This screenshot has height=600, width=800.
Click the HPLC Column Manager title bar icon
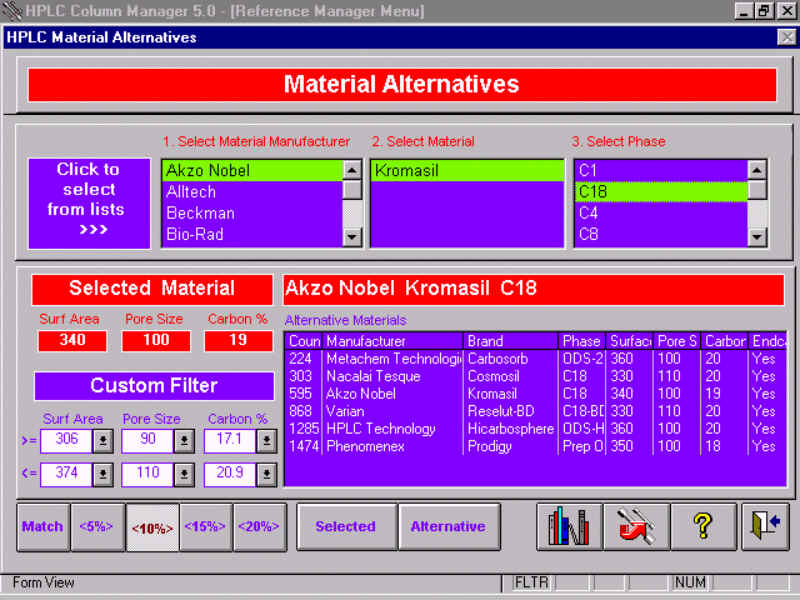click(x=11, y=11)
